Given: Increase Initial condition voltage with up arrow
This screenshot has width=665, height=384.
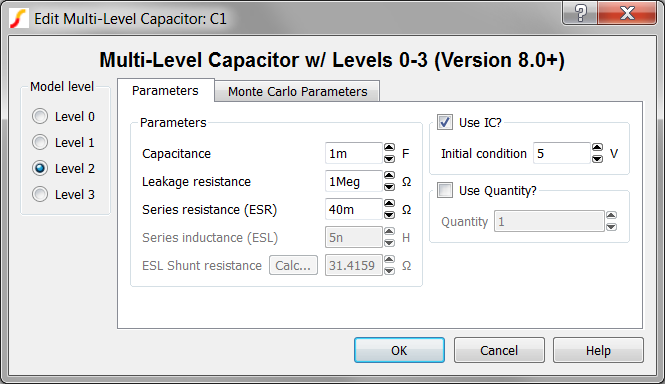Looking at the screenshot, I should [597, 148].
